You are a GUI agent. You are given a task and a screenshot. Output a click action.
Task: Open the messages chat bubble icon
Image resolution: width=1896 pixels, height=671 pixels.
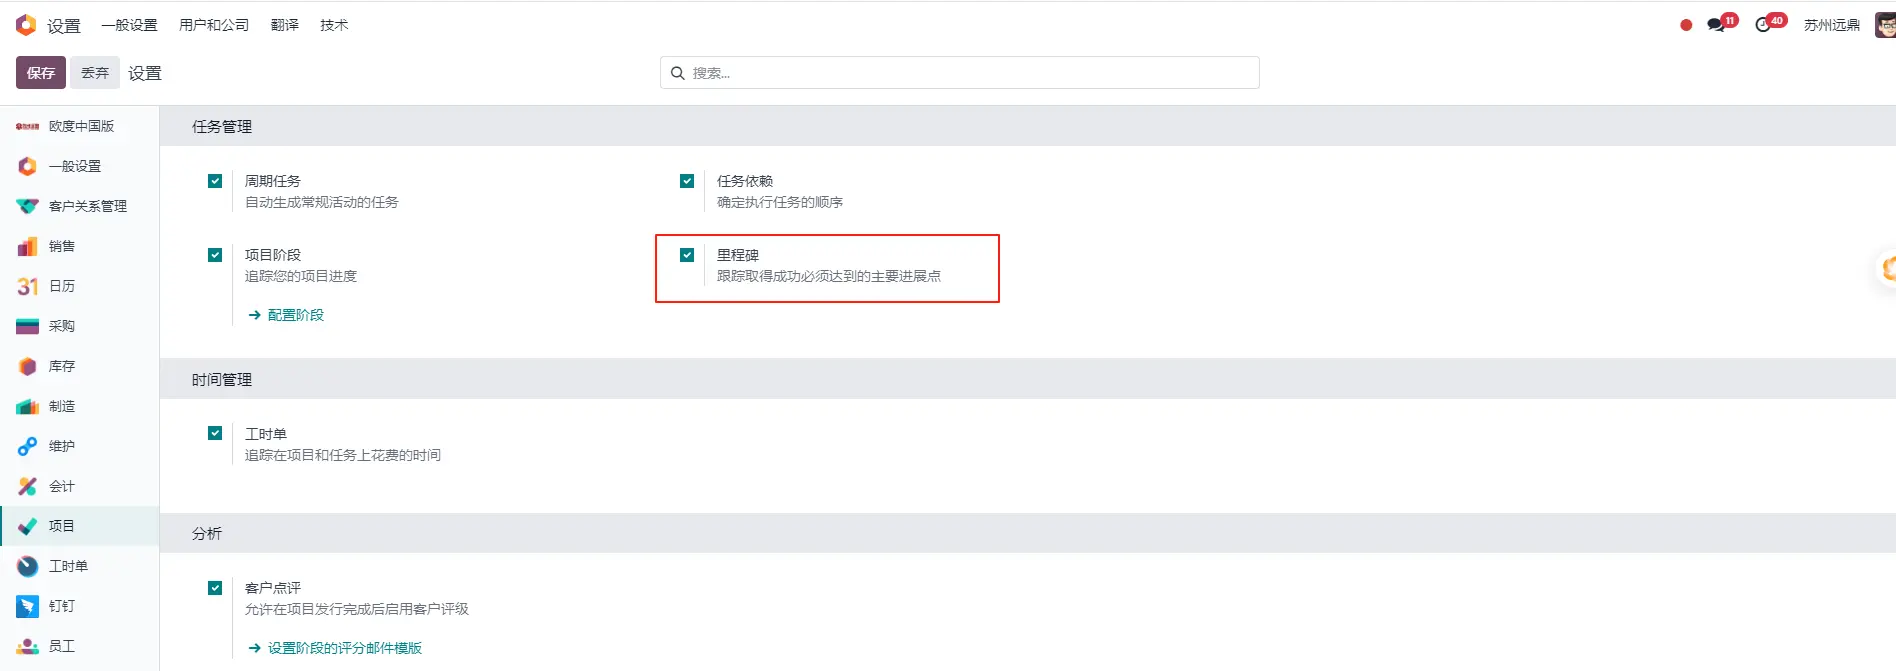tap(1717, 25)
